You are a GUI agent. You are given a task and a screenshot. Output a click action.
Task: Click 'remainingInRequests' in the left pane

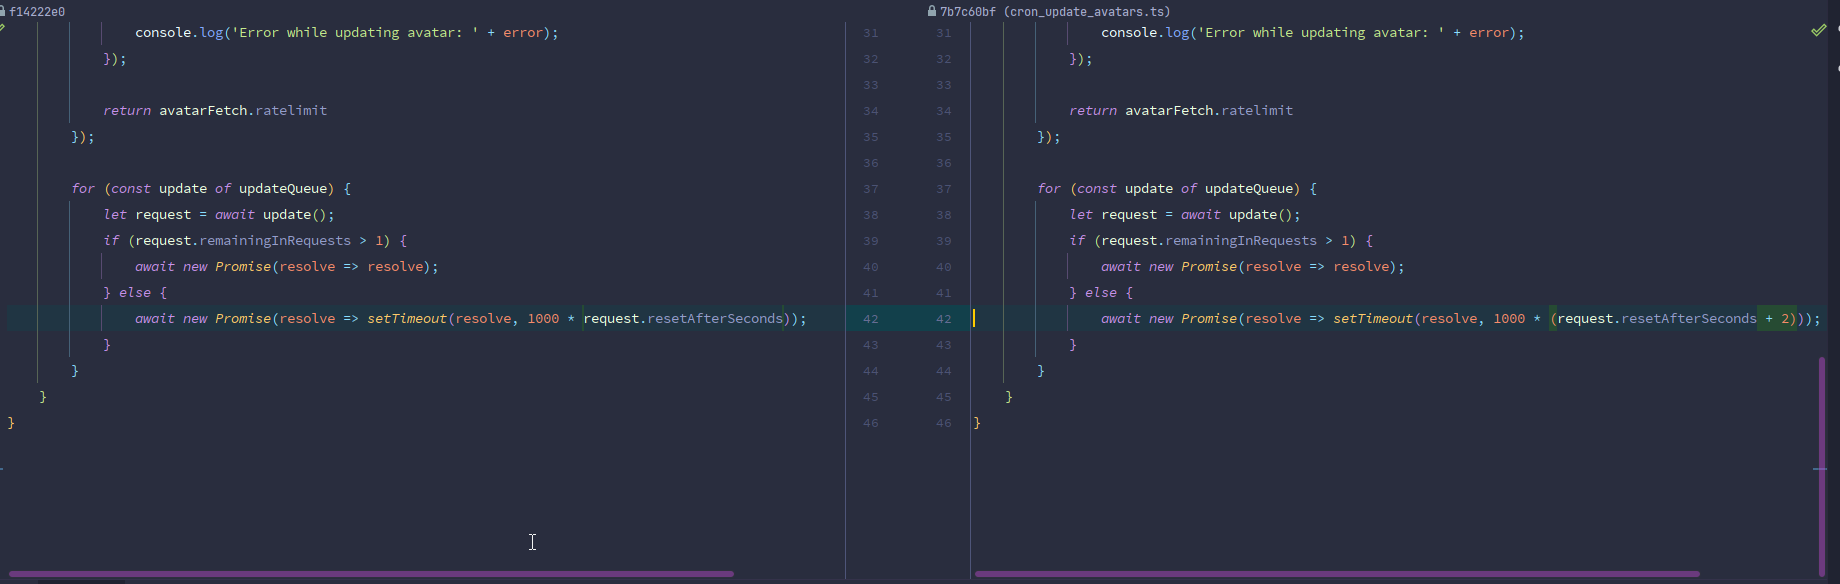[275, 241]
